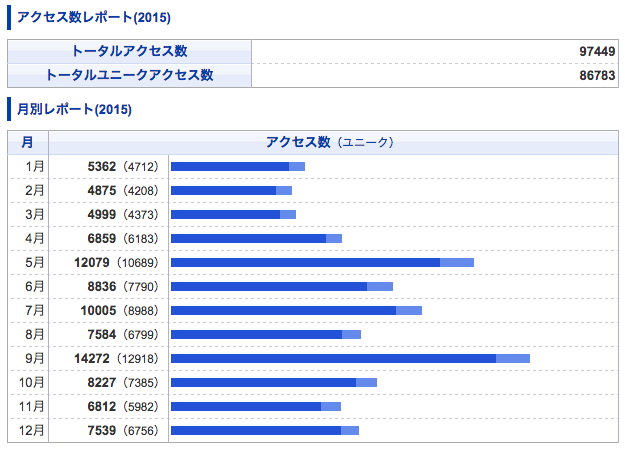Image resolution: width=625 pixels, height=449 pixels.
Task: Click the 月別レポート(2015) heading
Action: coord(74,109)
